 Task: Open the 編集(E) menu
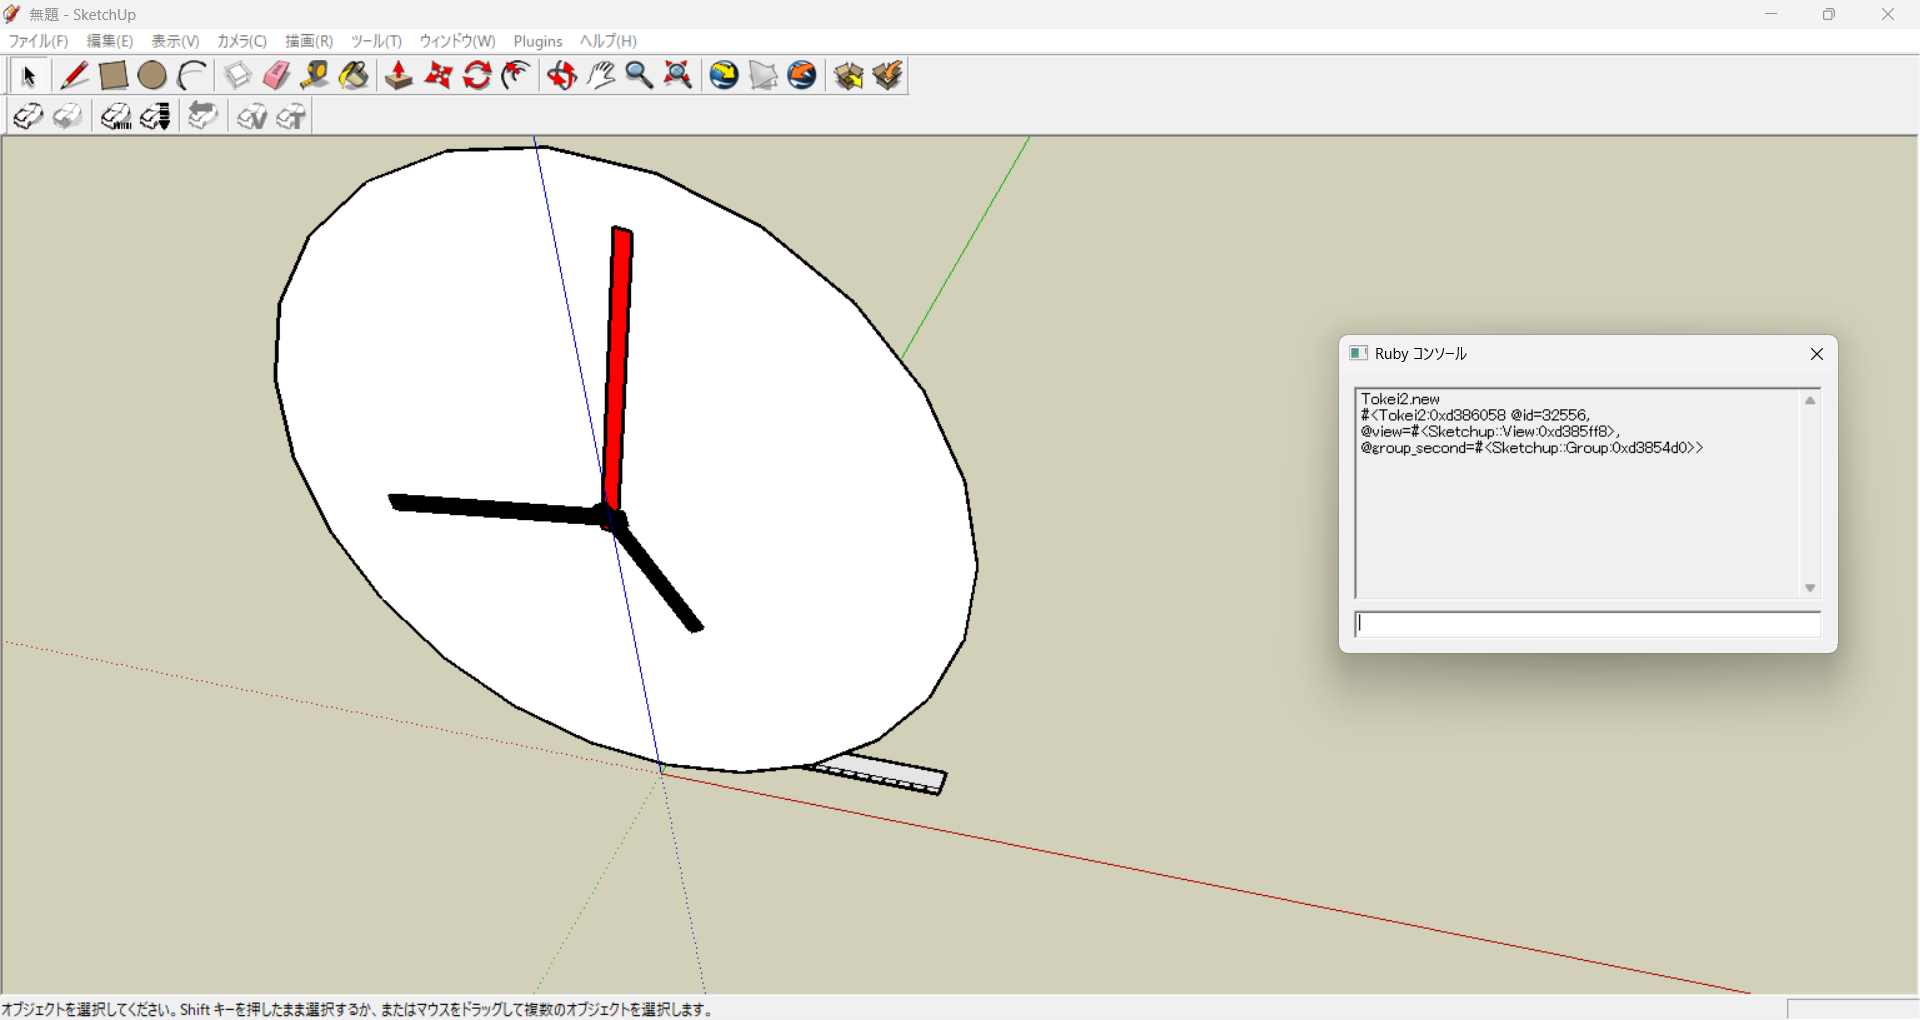tap(110, 41)
